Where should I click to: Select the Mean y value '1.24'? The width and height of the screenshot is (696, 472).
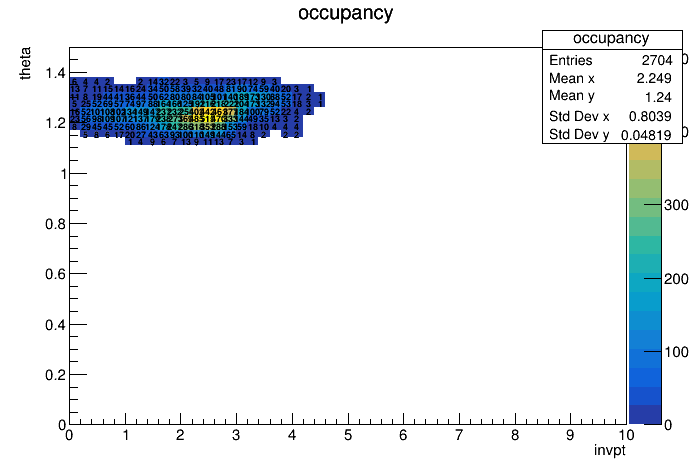pyautogui.click(x=658, y=97)
